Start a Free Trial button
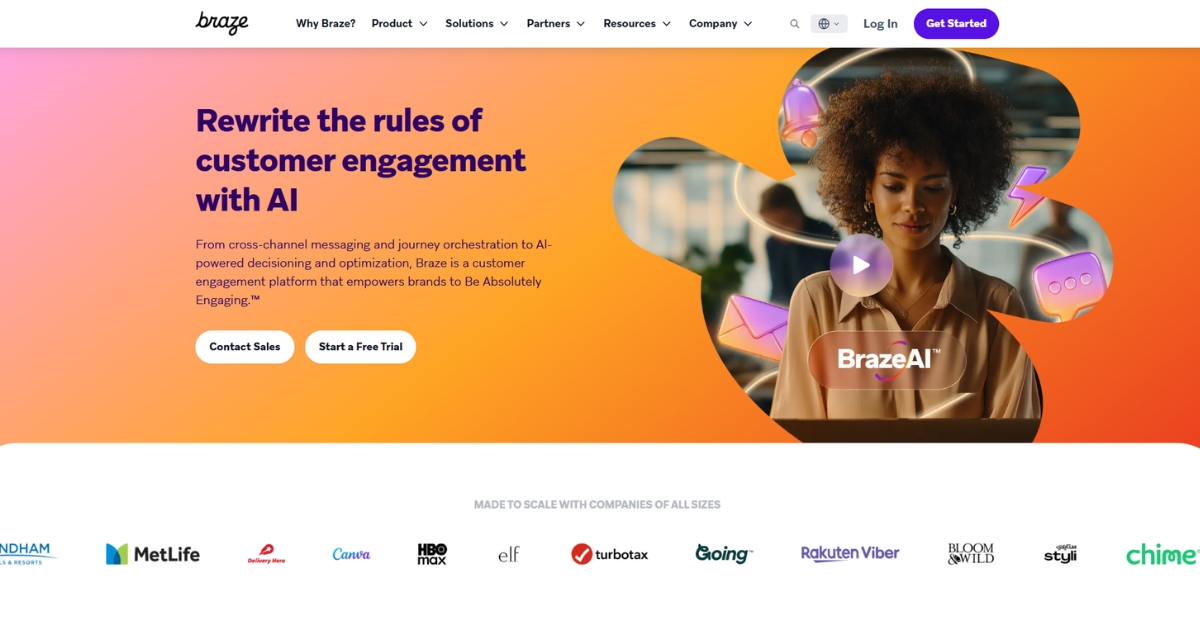Screen dimensions: 1200x630 (360, 347)
